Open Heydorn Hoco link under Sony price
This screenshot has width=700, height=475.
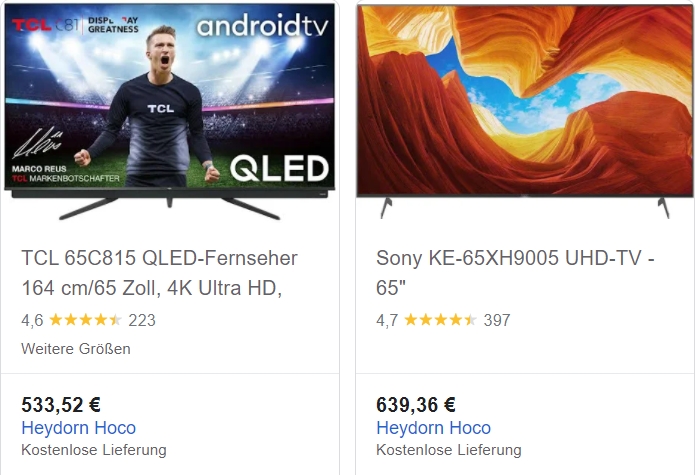433,428
